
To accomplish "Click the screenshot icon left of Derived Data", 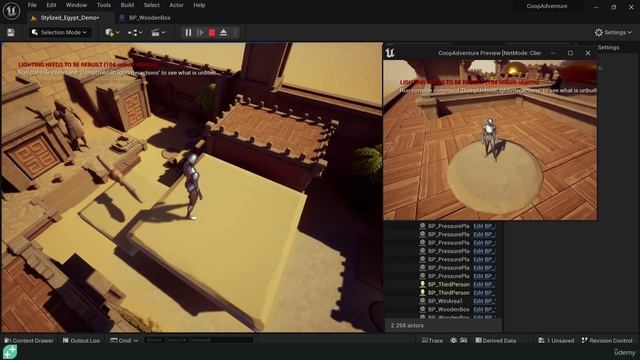I will coord(464,340).
